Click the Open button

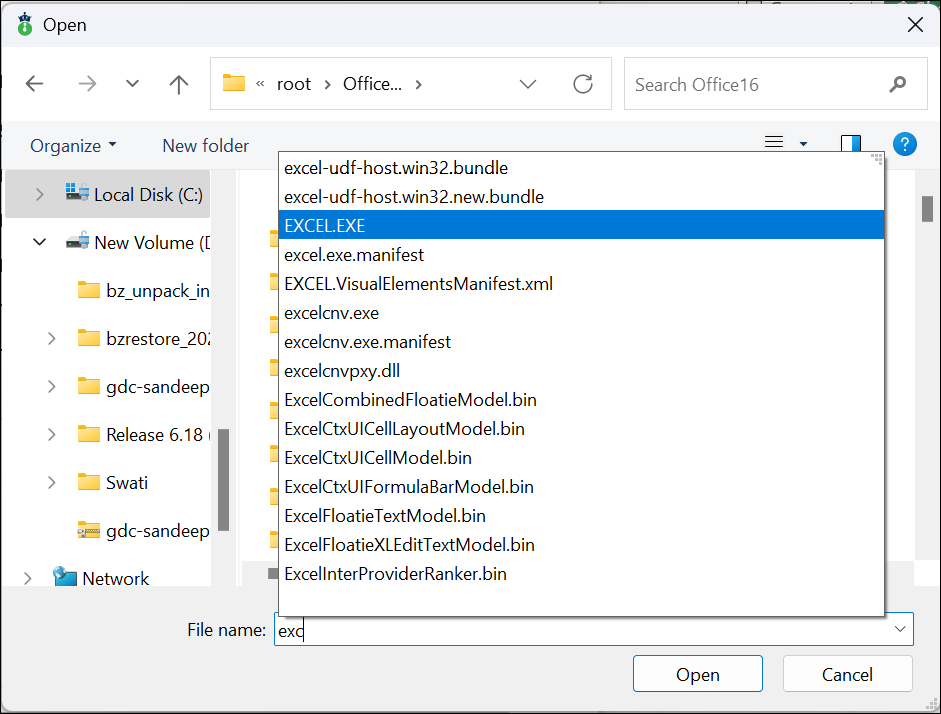pyautogui.click(x=697, y=674)
